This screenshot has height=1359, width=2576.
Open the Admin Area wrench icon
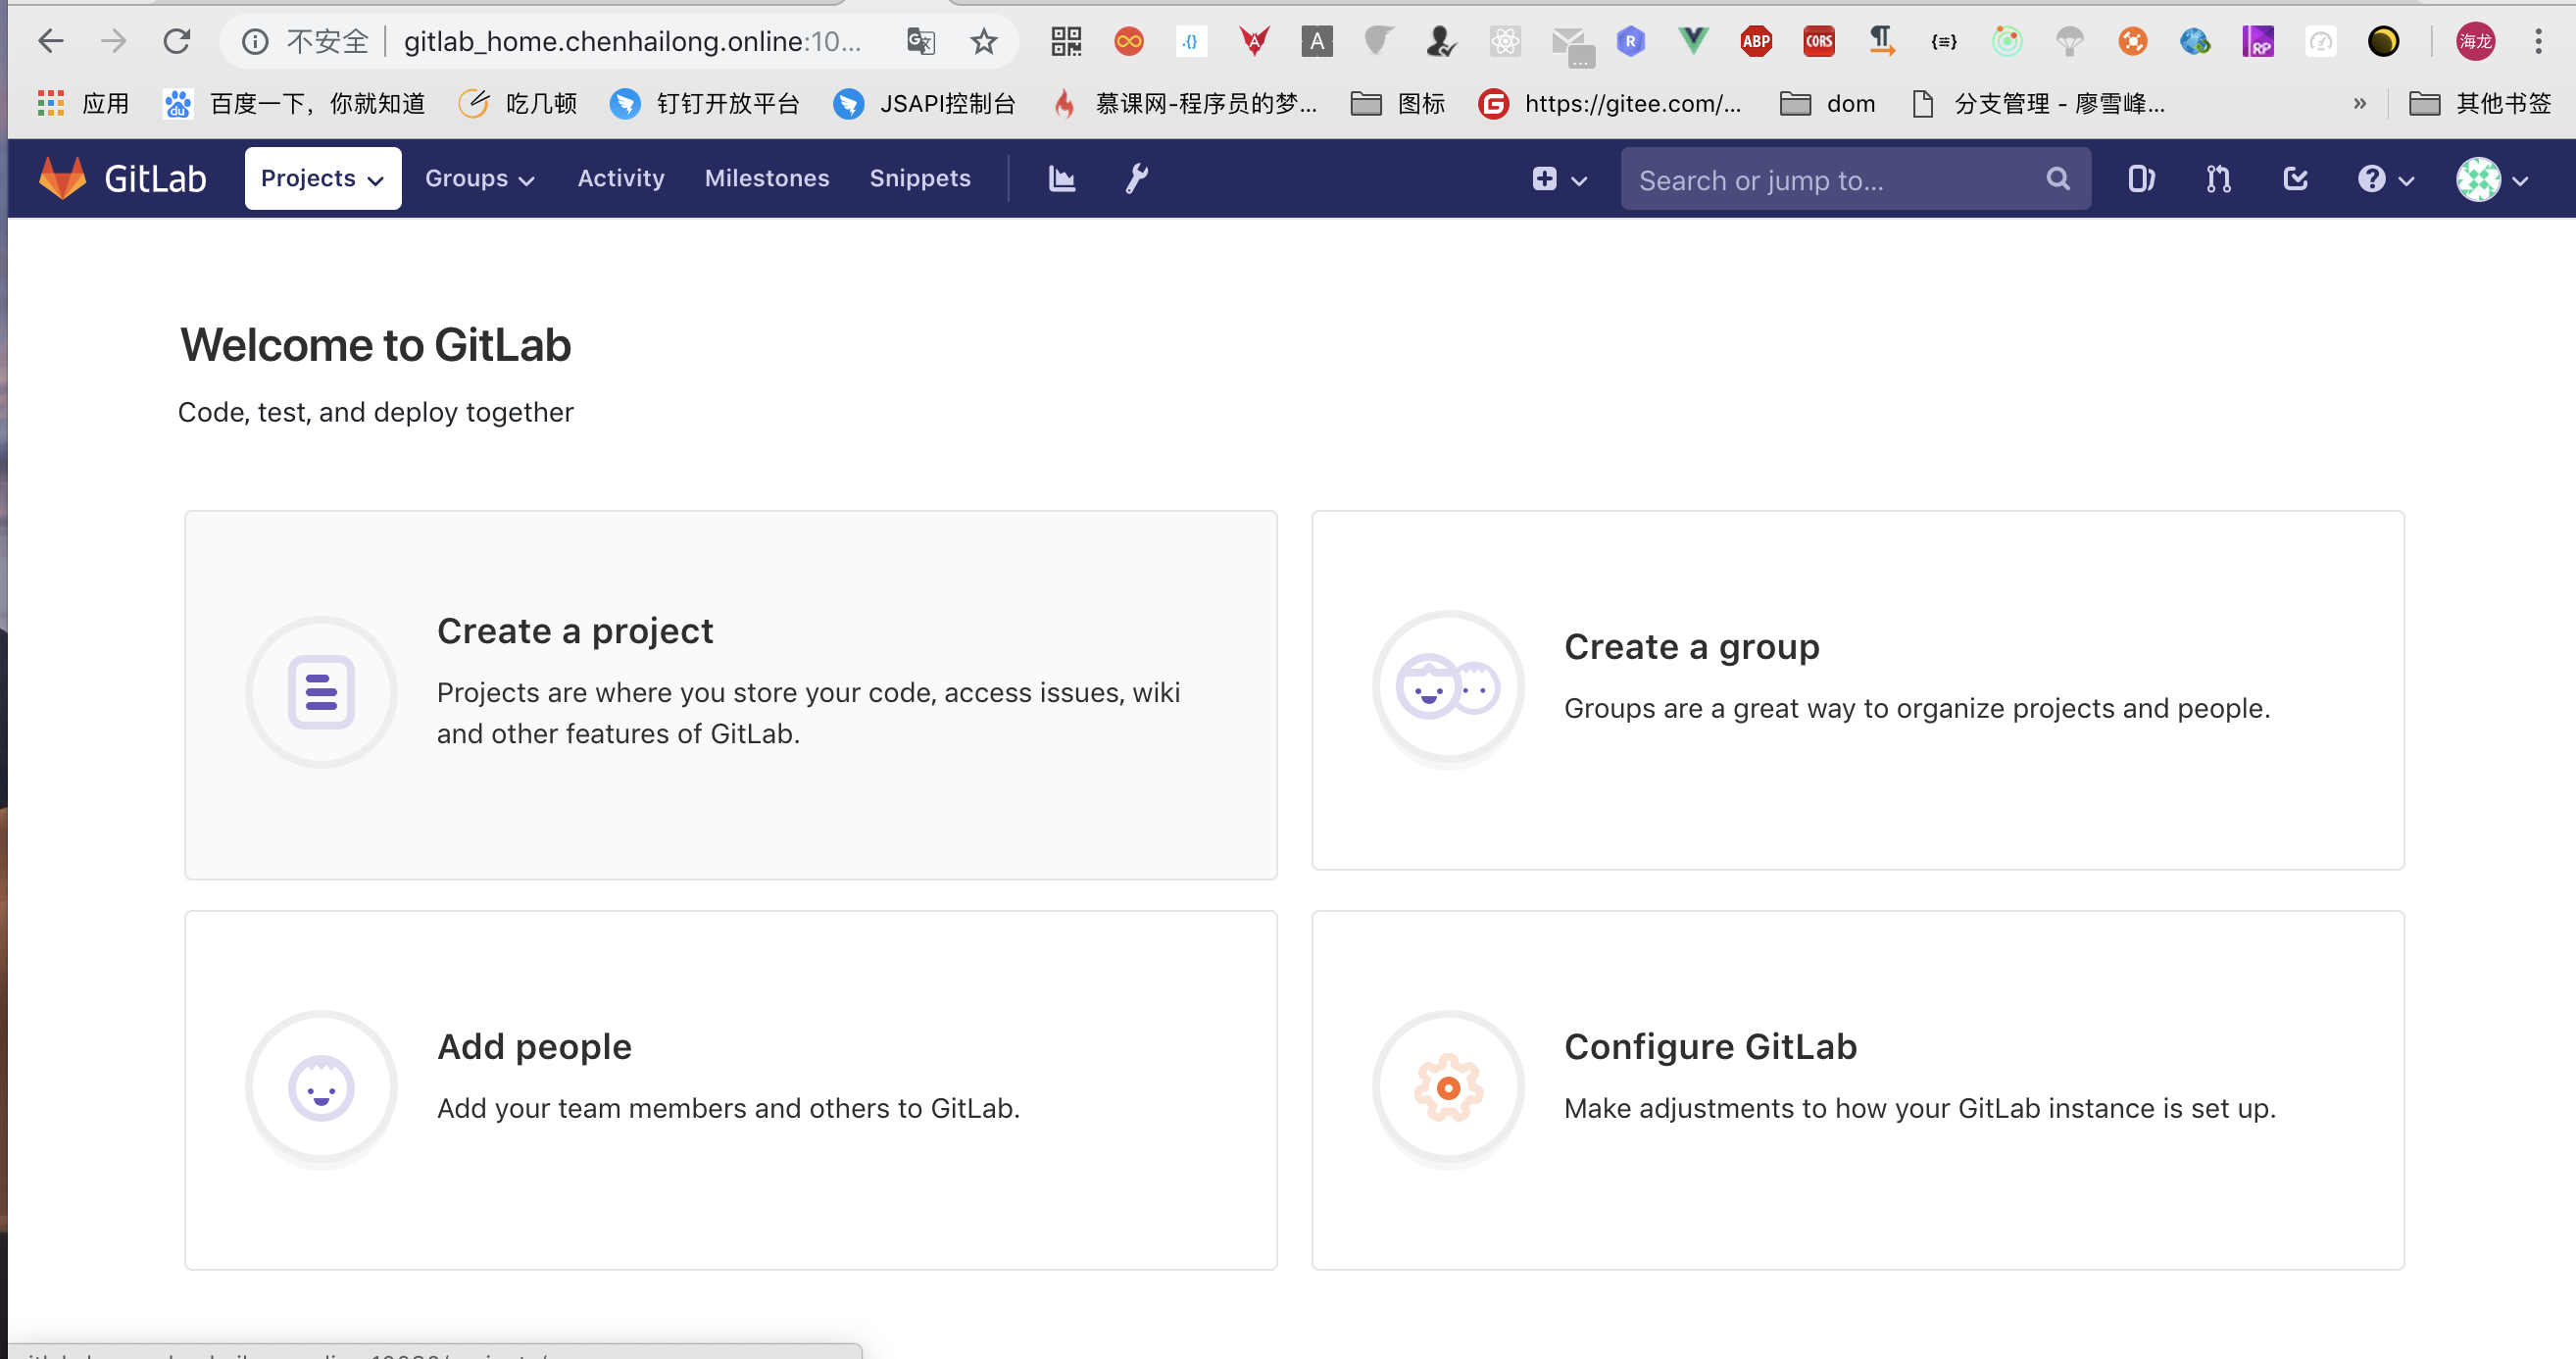click(1137, 178)
